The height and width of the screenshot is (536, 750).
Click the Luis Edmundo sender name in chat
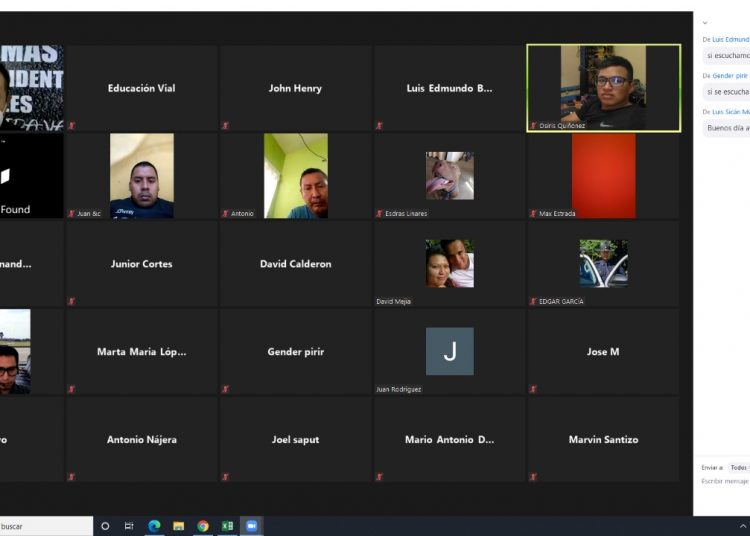(x=730, y=39)
